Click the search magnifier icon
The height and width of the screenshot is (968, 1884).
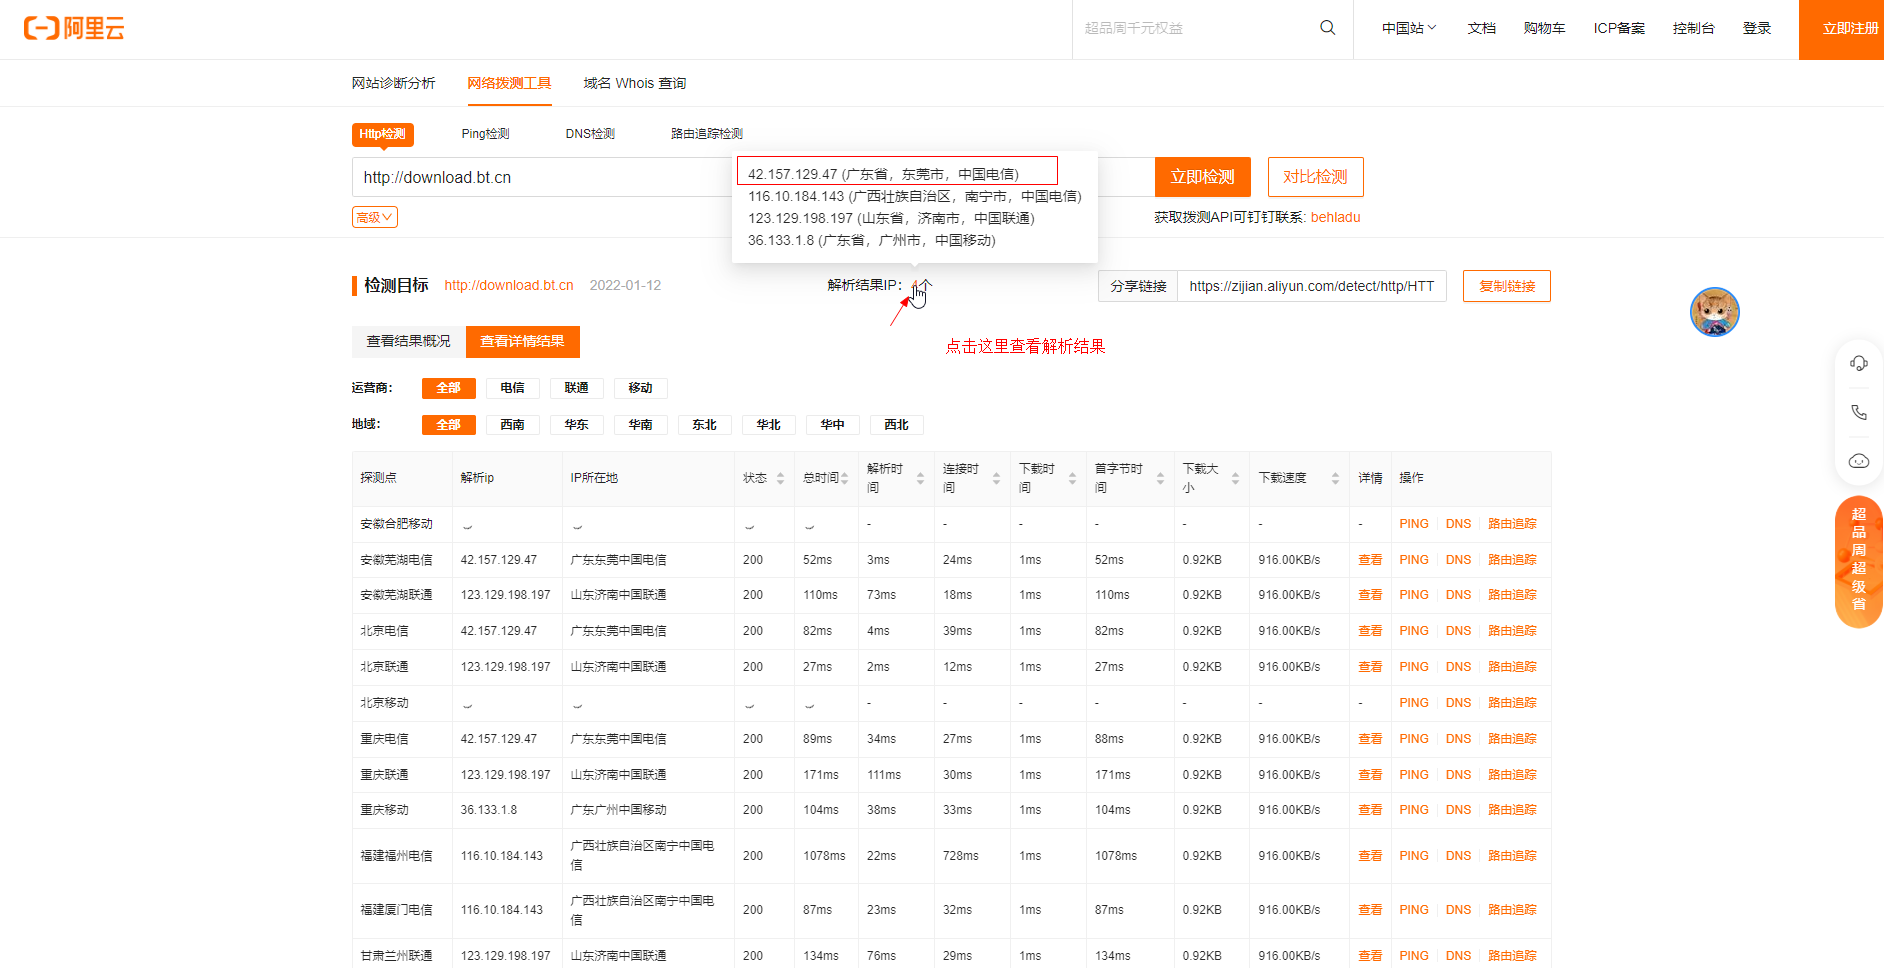tap(1327, 28)
